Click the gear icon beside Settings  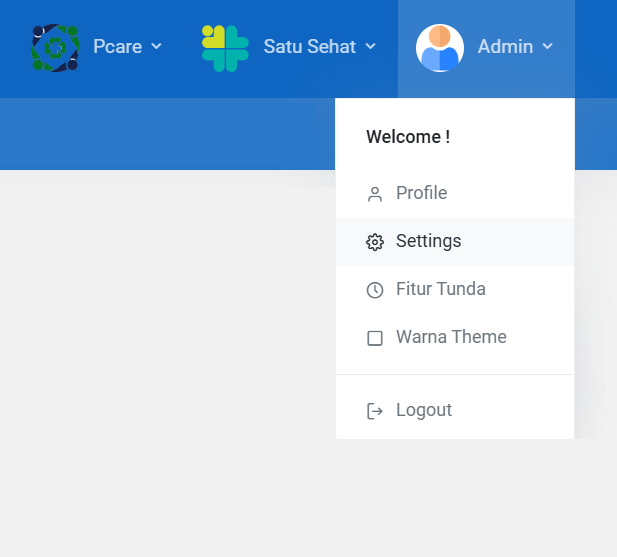[375, 242]
